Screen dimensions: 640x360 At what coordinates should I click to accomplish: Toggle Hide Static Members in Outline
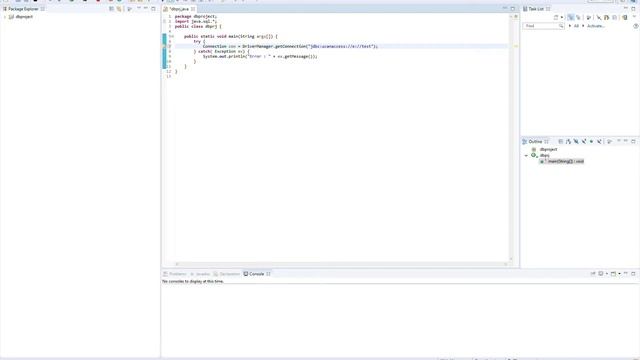point(584,142)
